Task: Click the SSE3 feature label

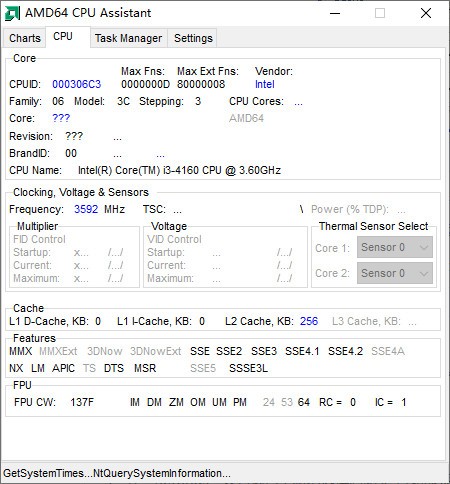Action: (x=264, y=351)
